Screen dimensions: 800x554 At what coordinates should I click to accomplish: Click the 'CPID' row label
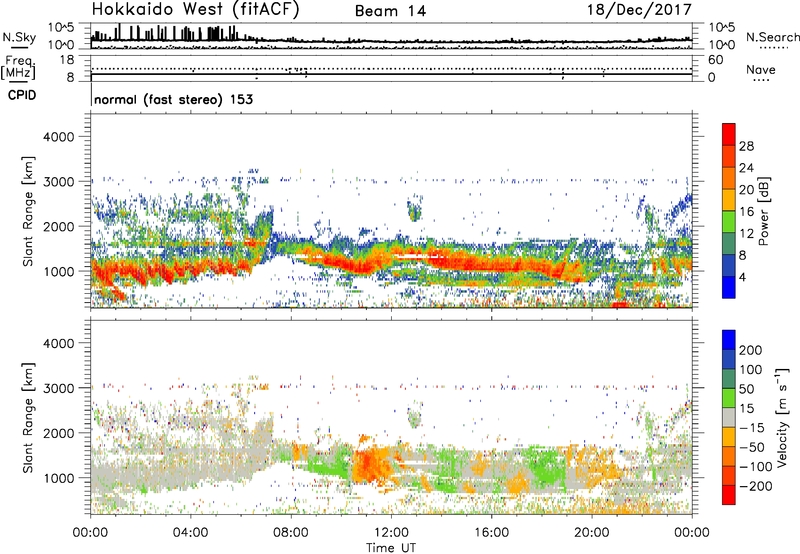(22, 95)
